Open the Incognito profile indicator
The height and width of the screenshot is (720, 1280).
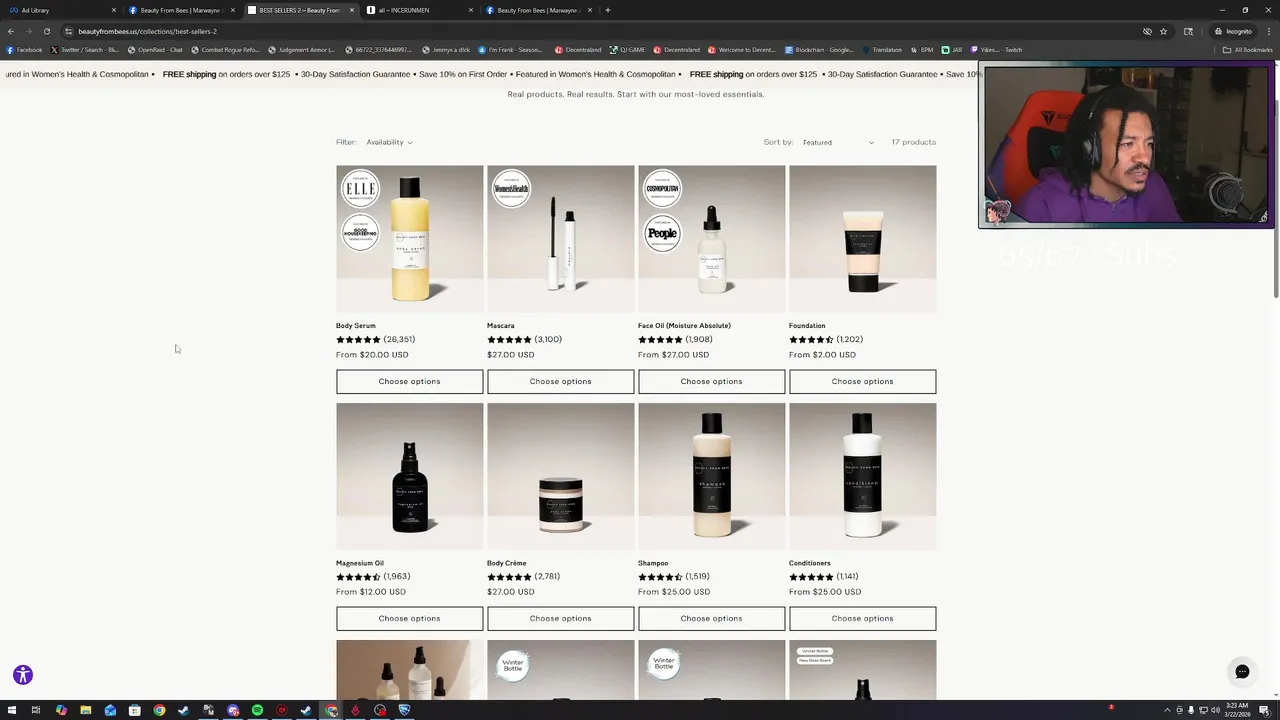(1233, 31)
